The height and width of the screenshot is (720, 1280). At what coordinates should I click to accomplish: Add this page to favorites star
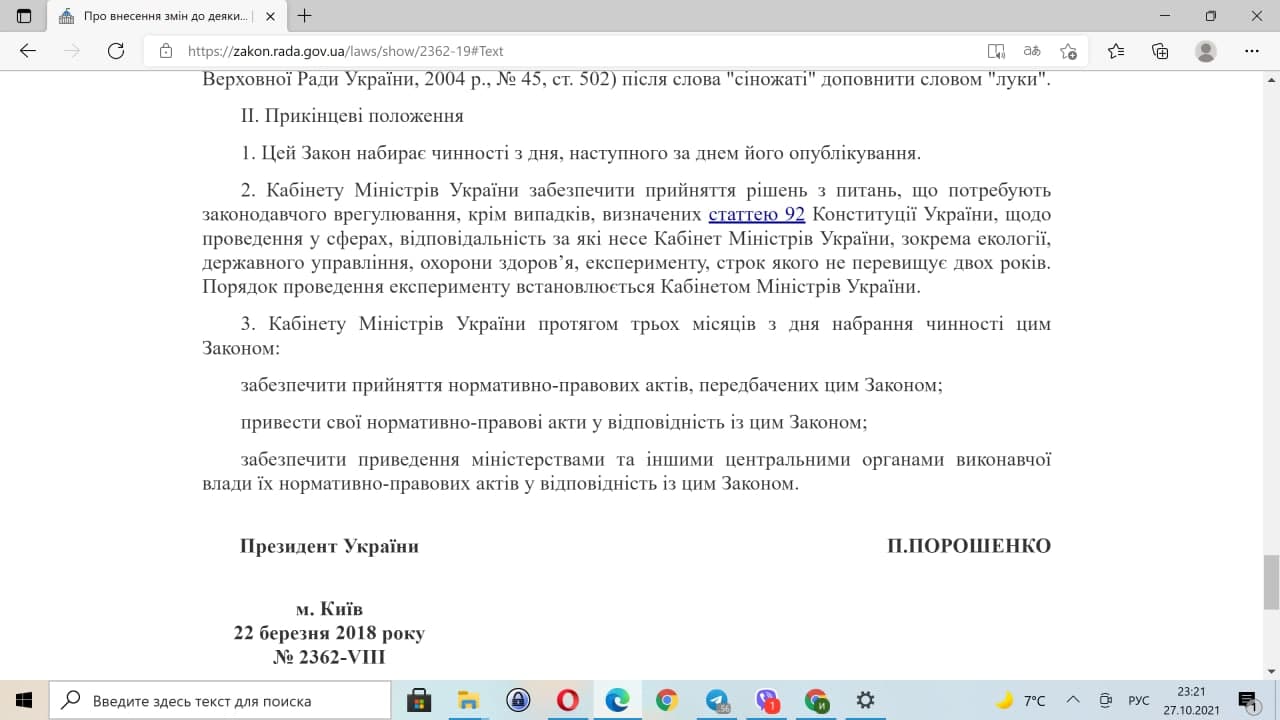click(x=1068, y=51)
